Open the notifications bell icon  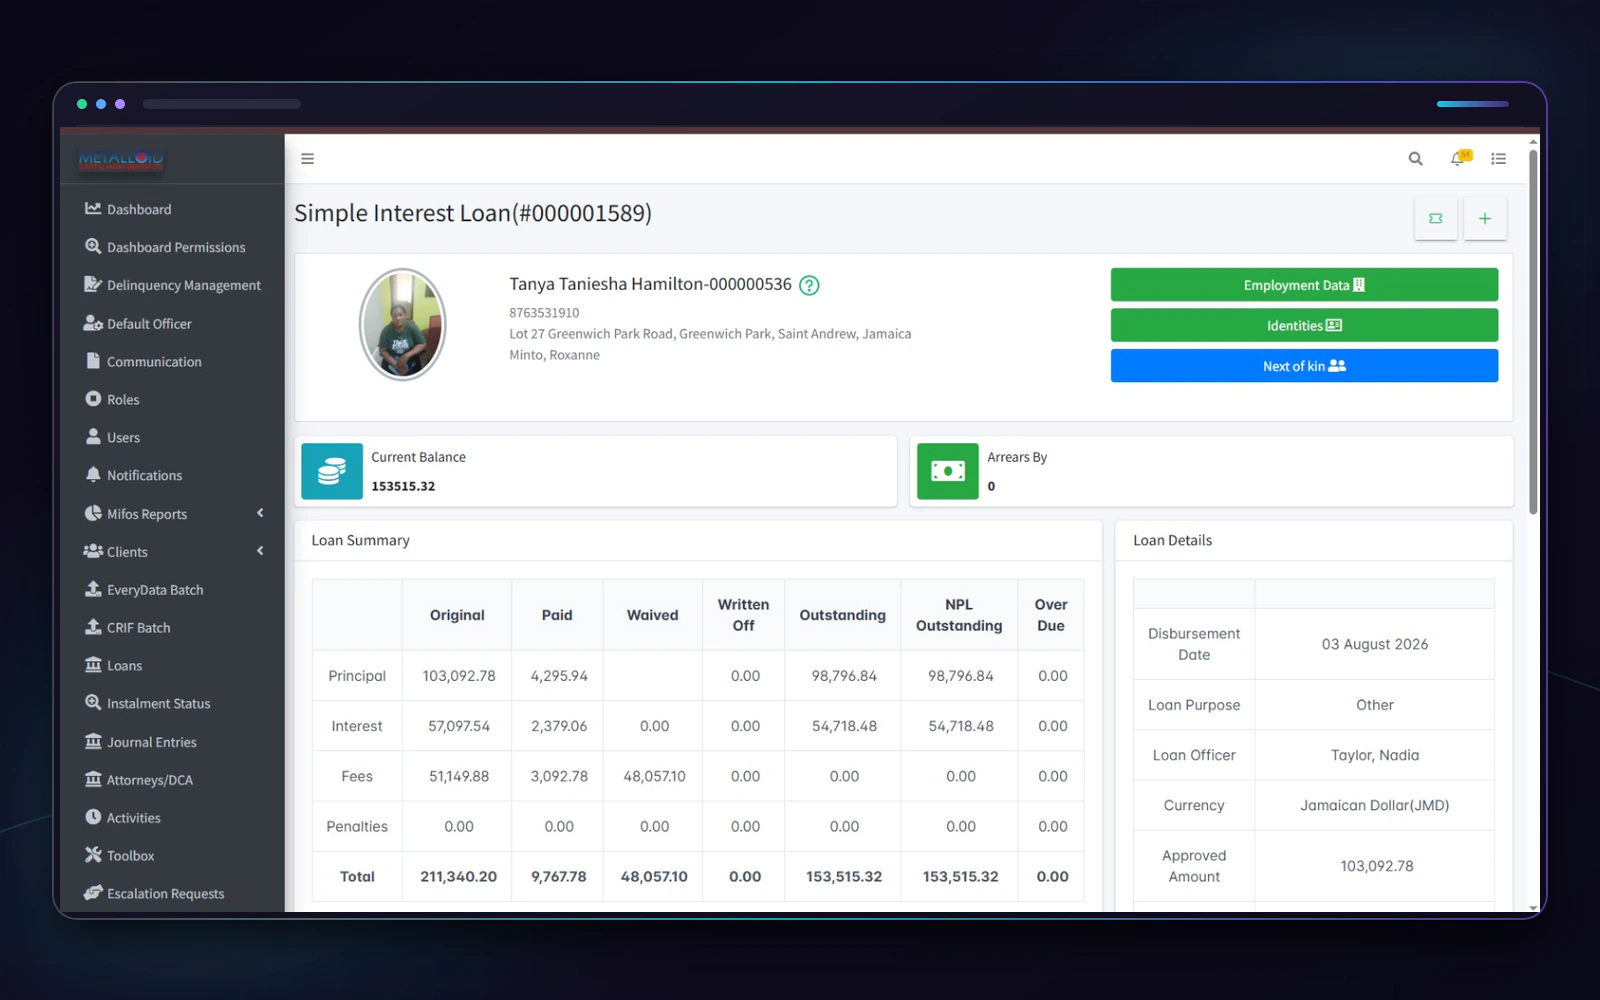(1459, 158)
